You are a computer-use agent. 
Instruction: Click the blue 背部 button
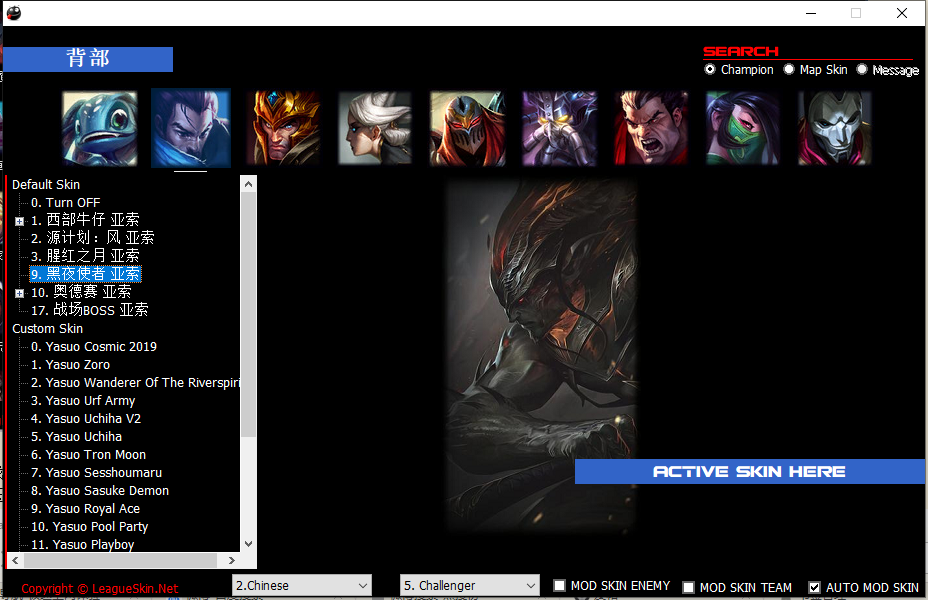(x=88, y=59)
